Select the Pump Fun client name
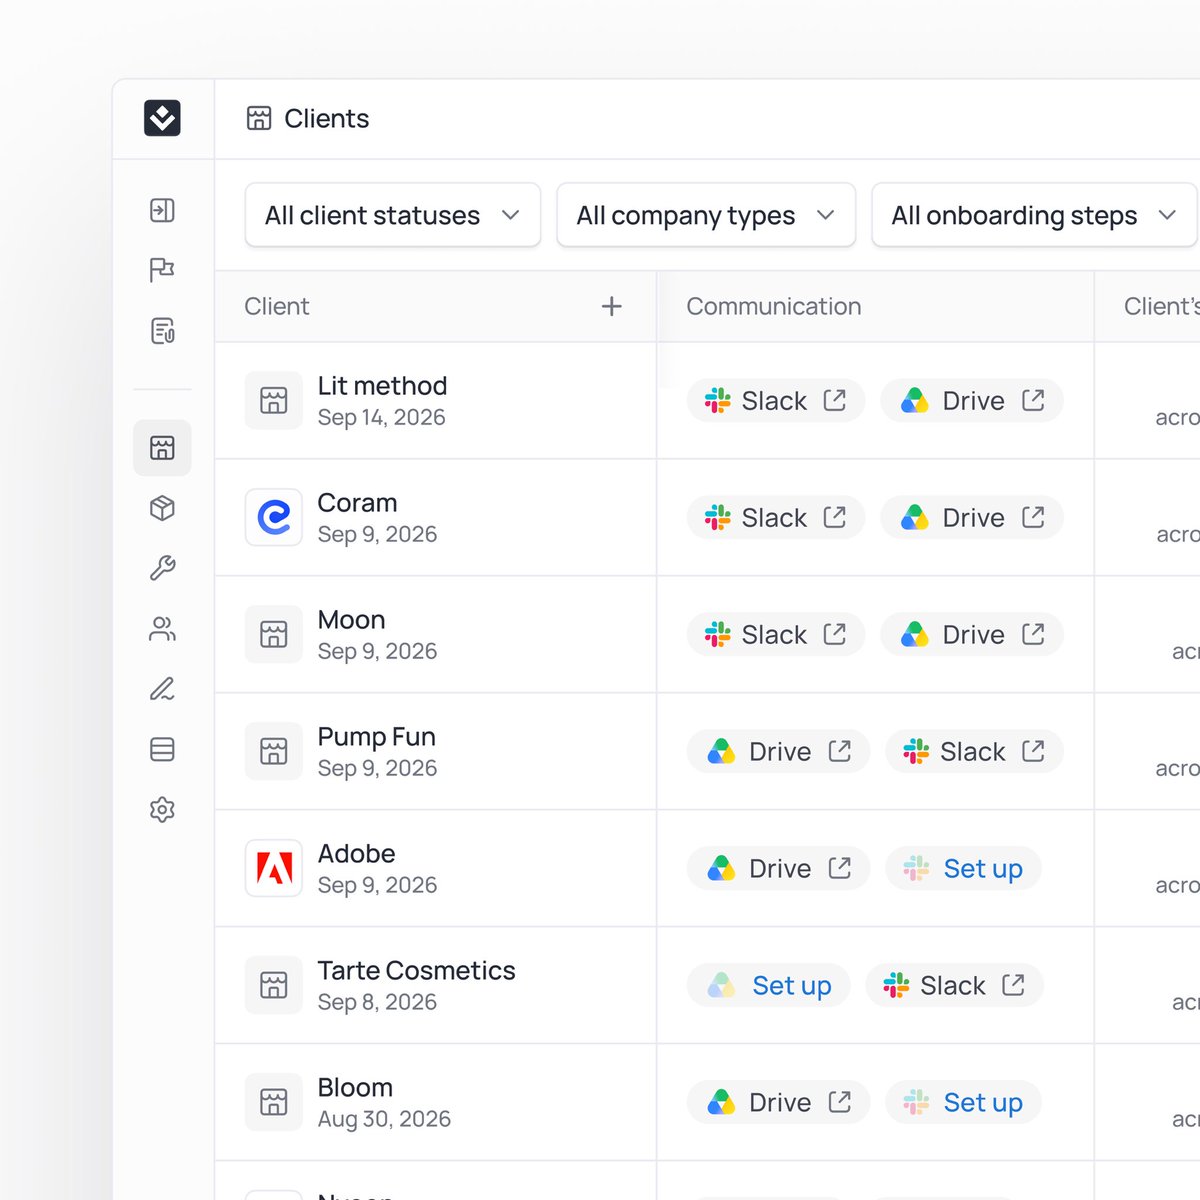The width and height of the screenshot is (1200, 1200). [x=376, y=737]
